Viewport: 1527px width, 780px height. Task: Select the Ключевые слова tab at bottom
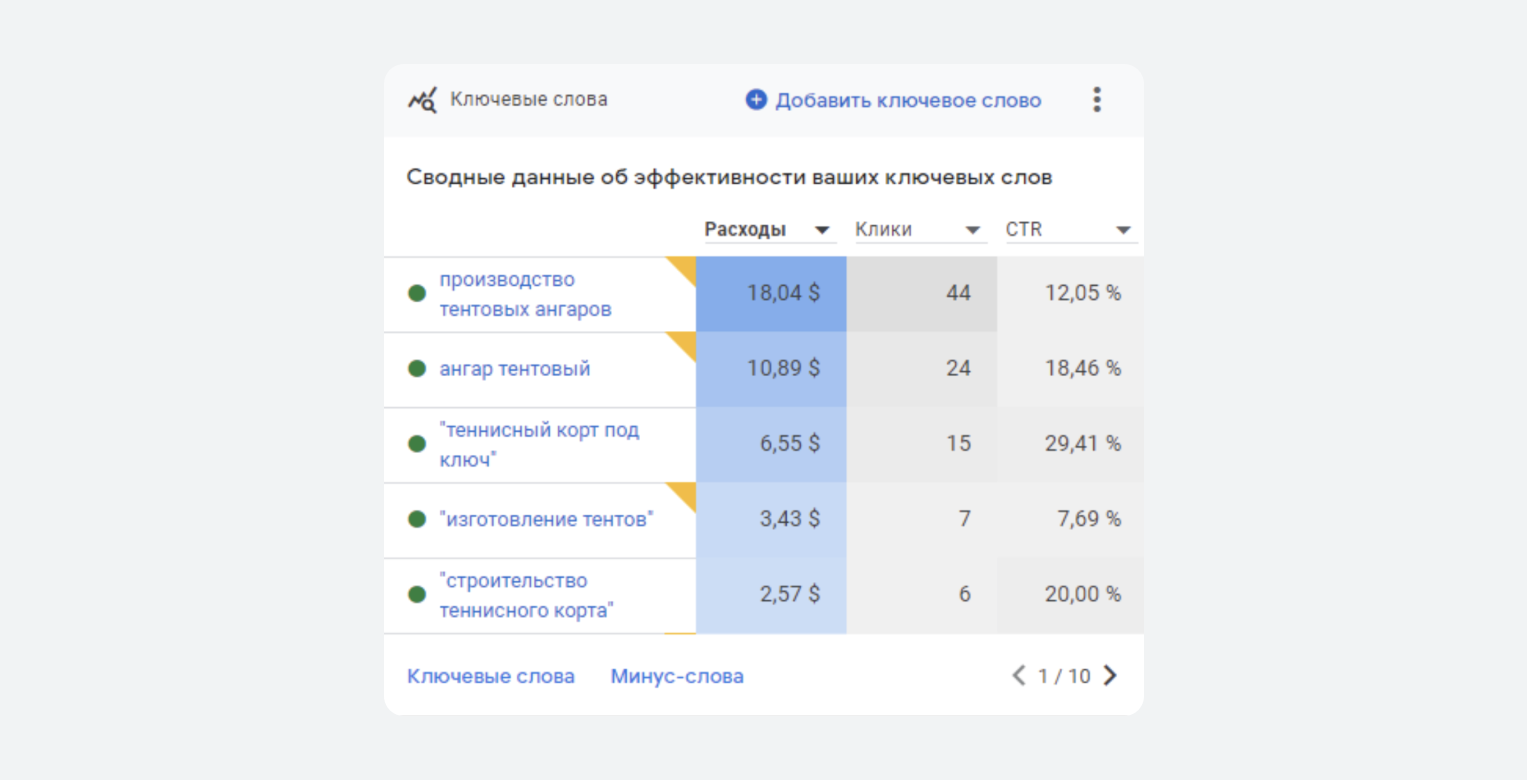click(490, 676)
